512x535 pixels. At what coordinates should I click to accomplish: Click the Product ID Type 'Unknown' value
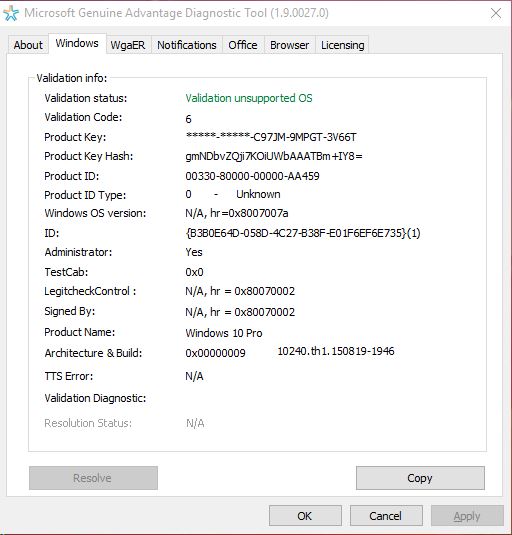(258, 194)
